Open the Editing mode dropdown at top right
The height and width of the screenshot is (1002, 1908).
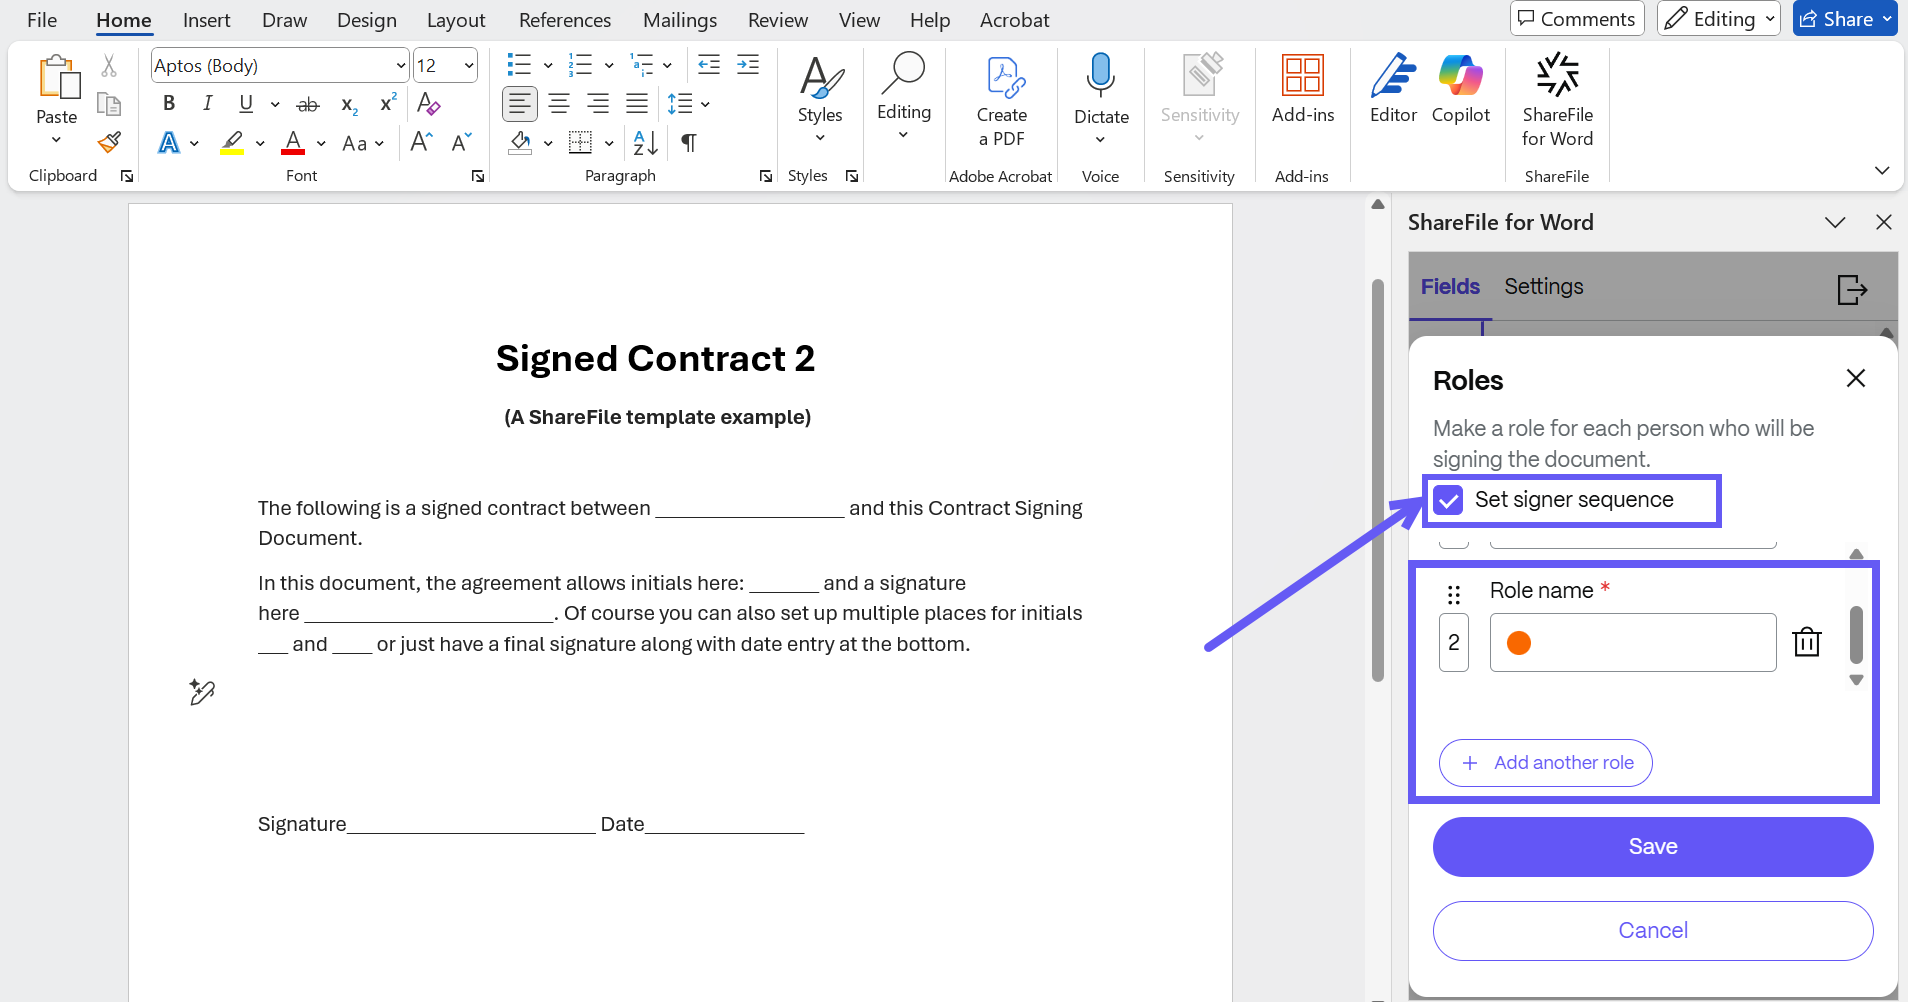point(1718,19)
